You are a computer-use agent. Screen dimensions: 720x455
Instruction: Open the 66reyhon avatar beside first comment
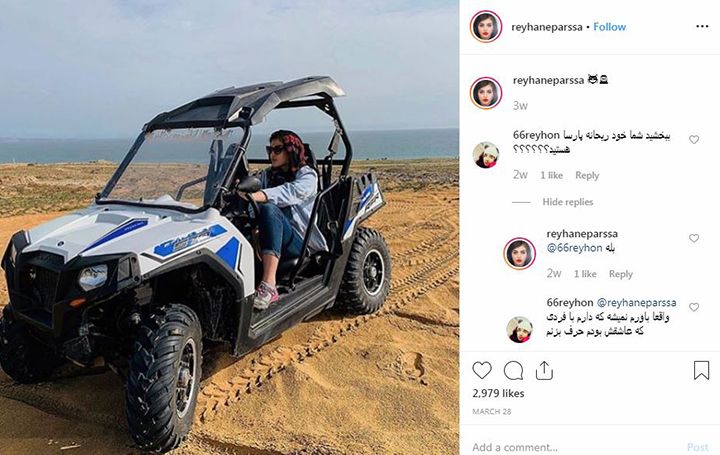pos(486,155)
